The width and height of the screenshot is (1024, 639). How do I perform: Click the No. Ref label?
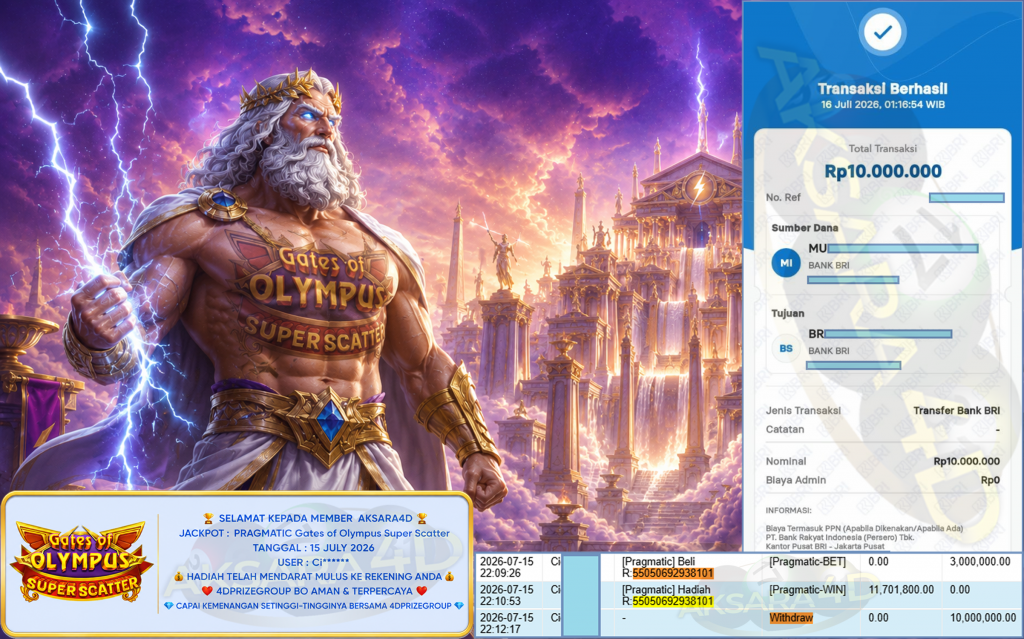(x=783, y=197)
